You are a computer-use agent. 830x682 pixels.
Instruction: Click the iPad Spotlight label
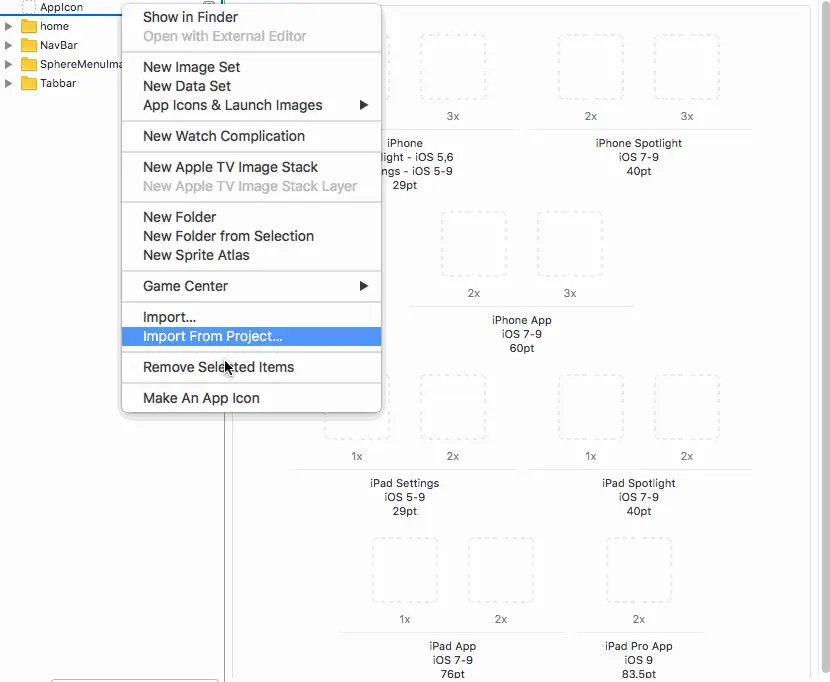(x=639, y=483)
